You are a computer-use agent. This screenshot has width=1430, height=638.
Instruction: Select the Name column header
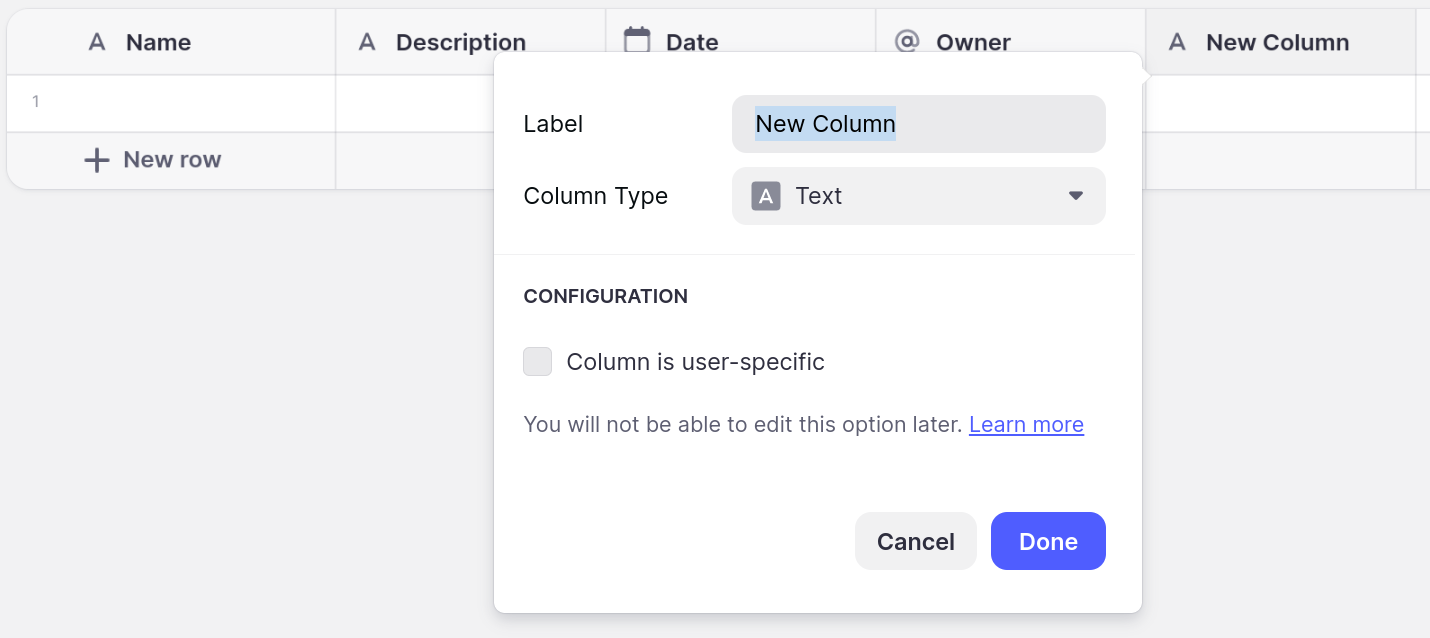(158, 42)
